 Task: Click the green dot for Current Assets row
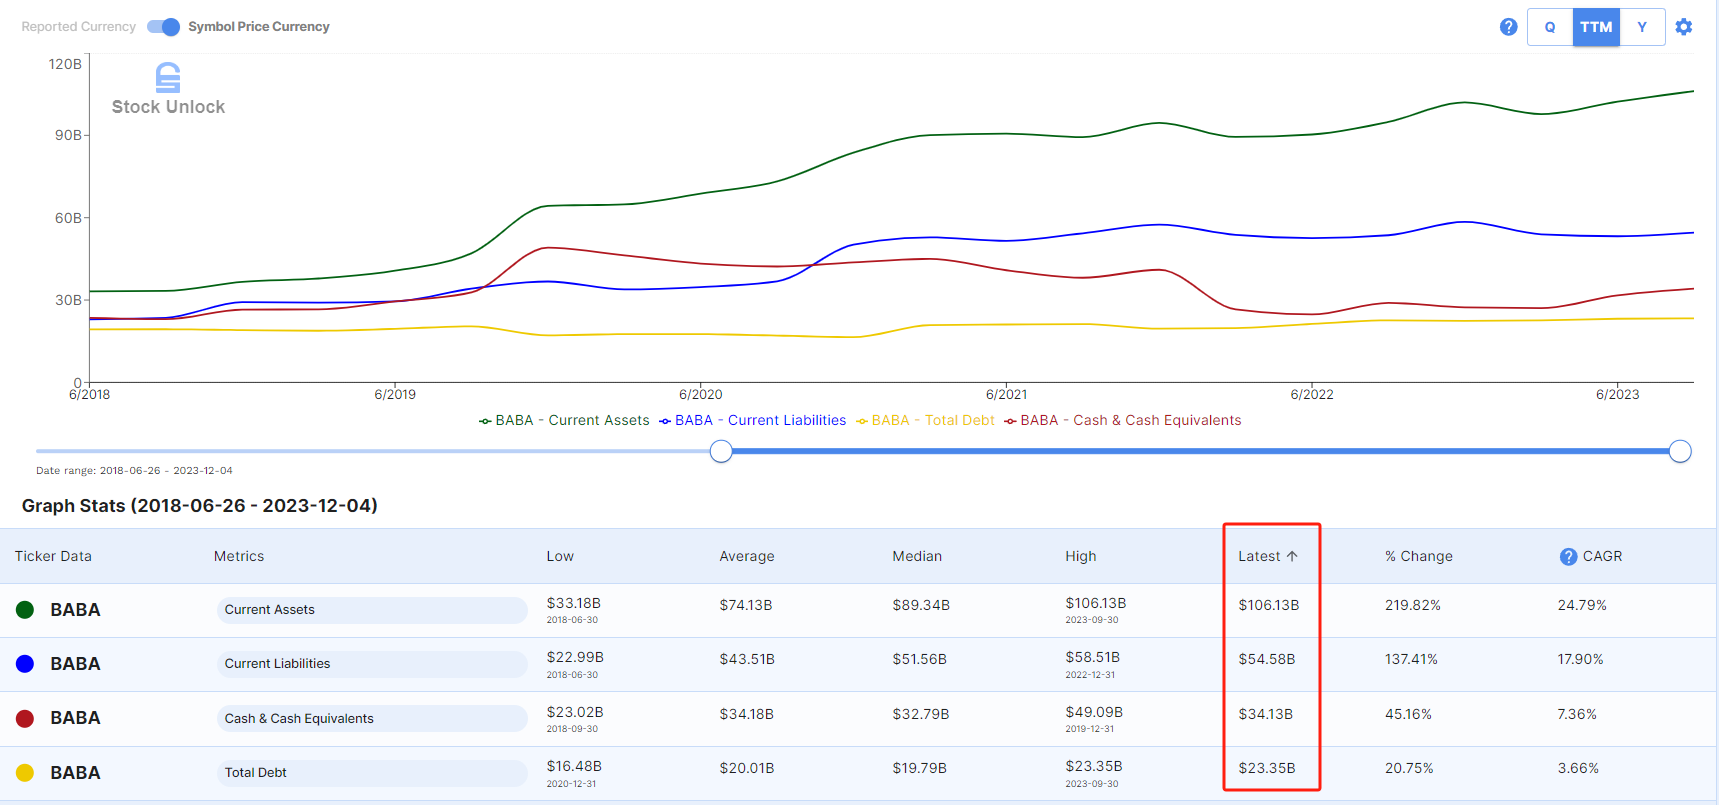click(x=25, y=610)
